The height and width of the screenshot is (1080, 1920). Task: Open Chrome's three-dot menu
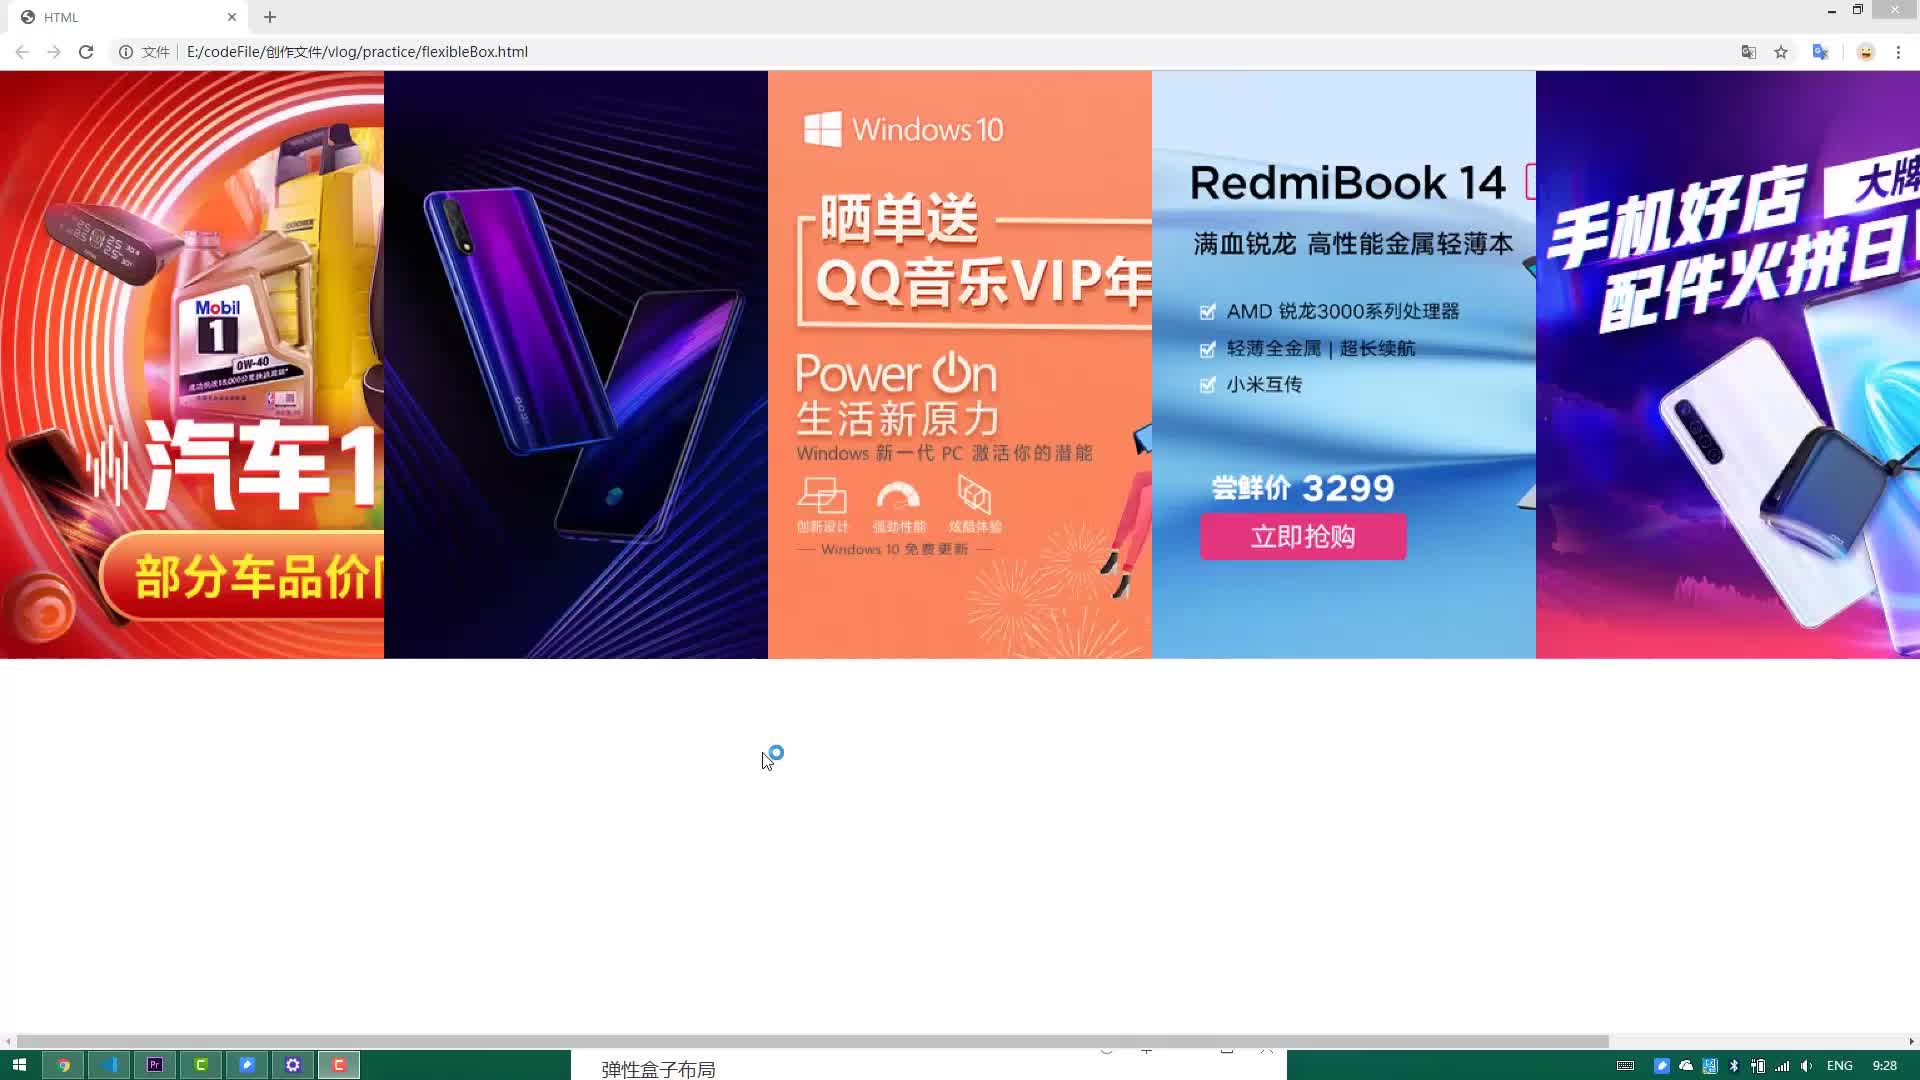(x=1898, y=52)
